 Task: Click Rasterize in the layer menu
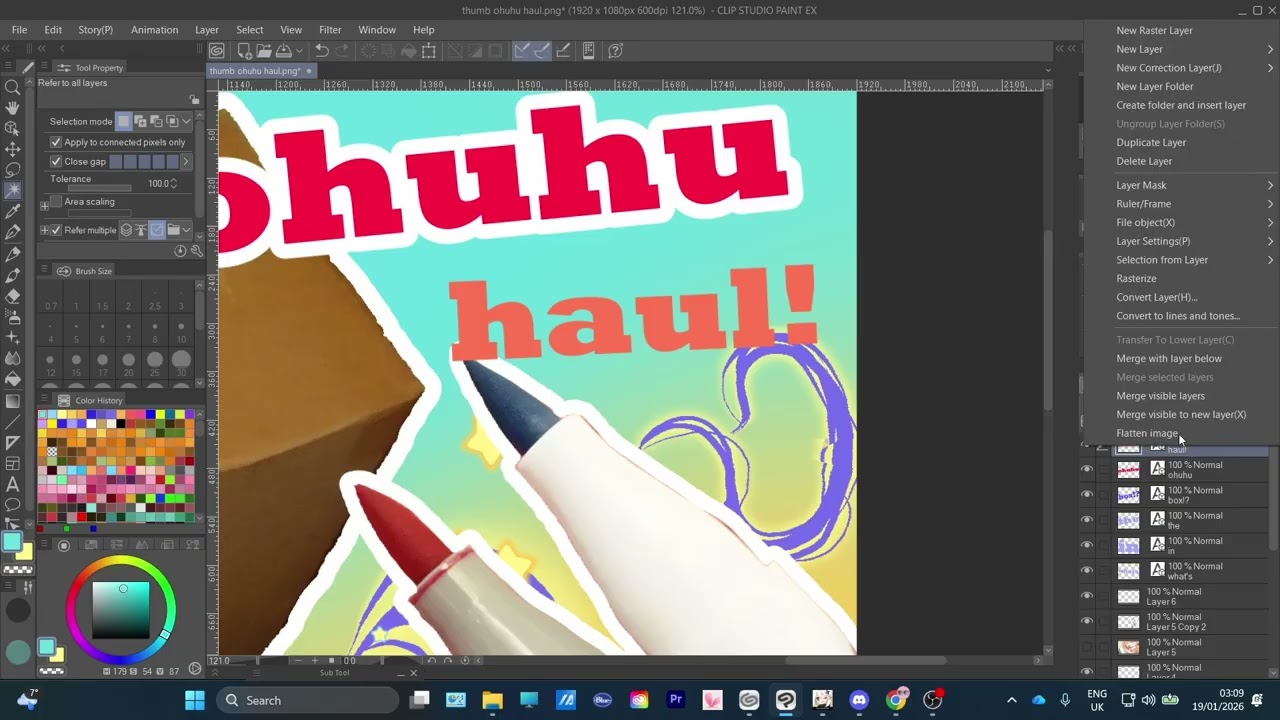pos(1136,279)
